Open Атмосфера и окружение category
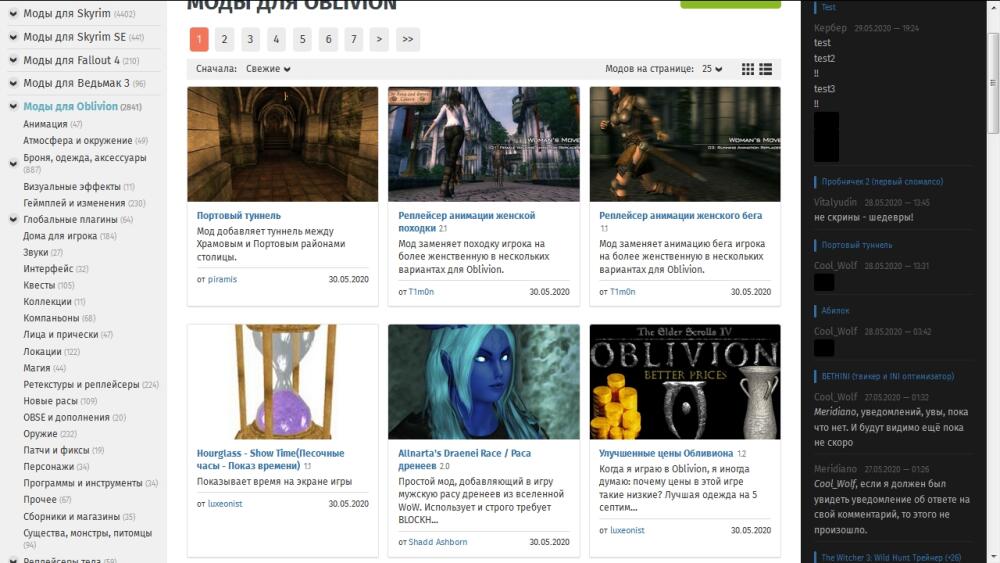This screenshot has width=1000, height=563. tap(78, 140)
